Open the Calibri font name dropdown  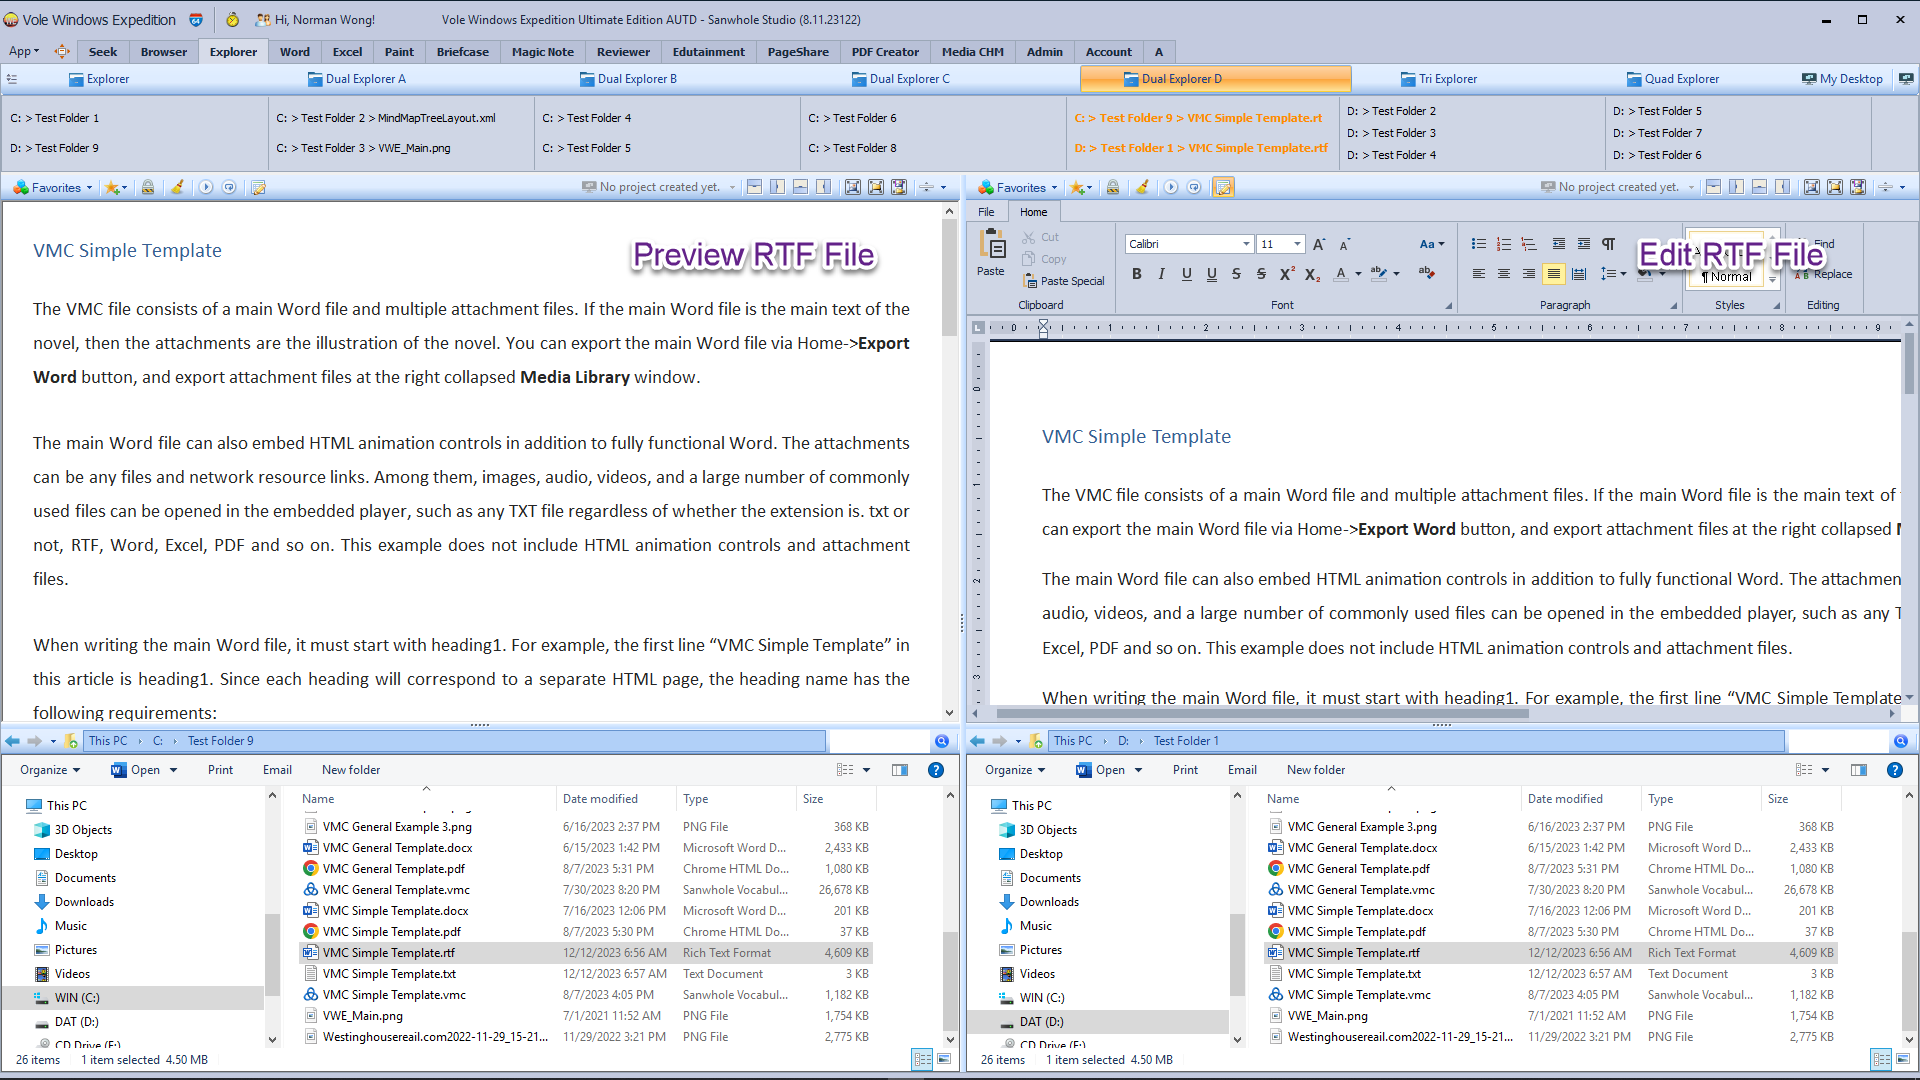pos(1247,244)
